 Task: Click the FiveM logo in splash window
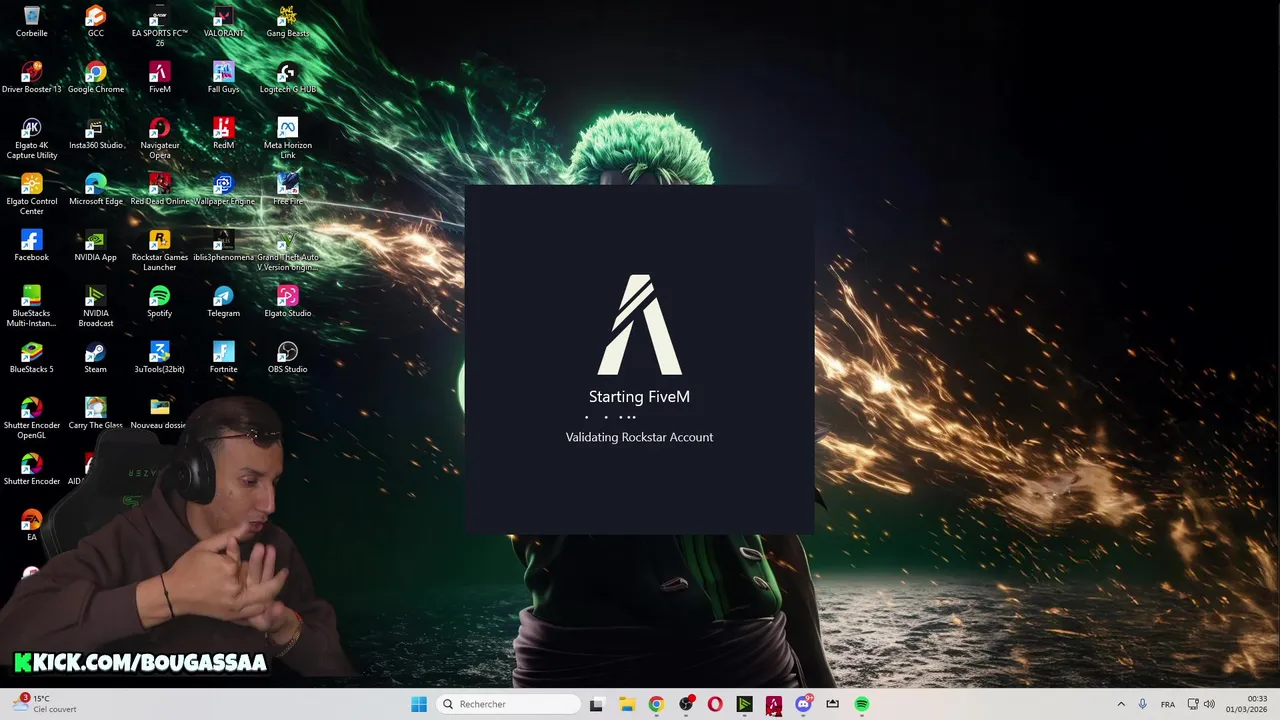pyautogui.click(x=640, y=325)
